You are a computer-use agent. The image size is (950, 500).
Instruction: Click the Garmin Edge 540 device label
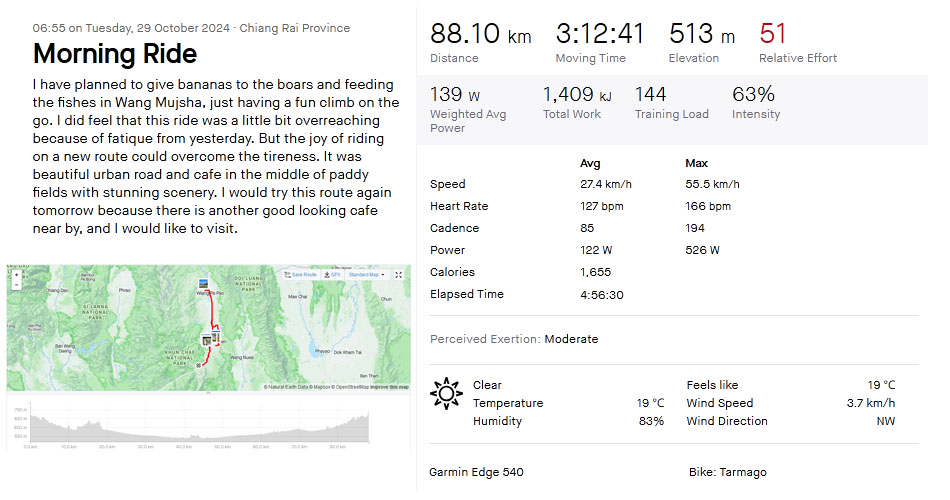tap(476, 472)
